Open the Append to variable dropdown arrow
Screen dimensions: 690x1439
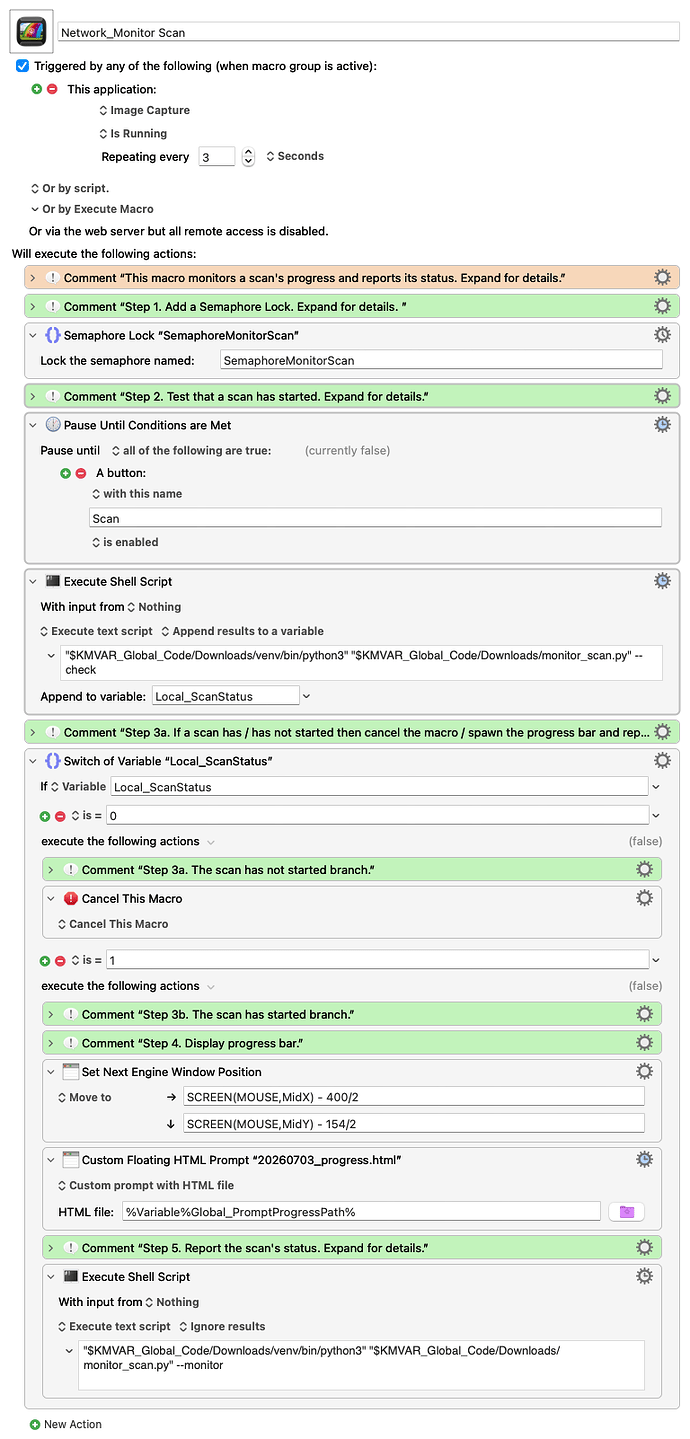click(306, 696)
